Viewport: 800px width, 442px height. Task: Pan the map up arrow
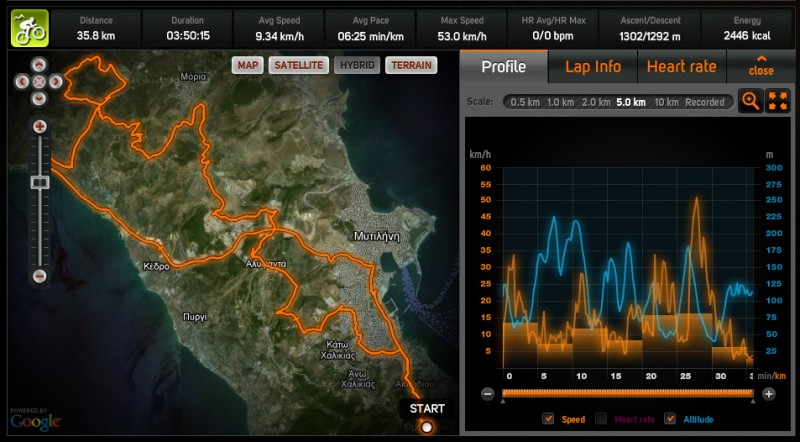tap(39, 64)
